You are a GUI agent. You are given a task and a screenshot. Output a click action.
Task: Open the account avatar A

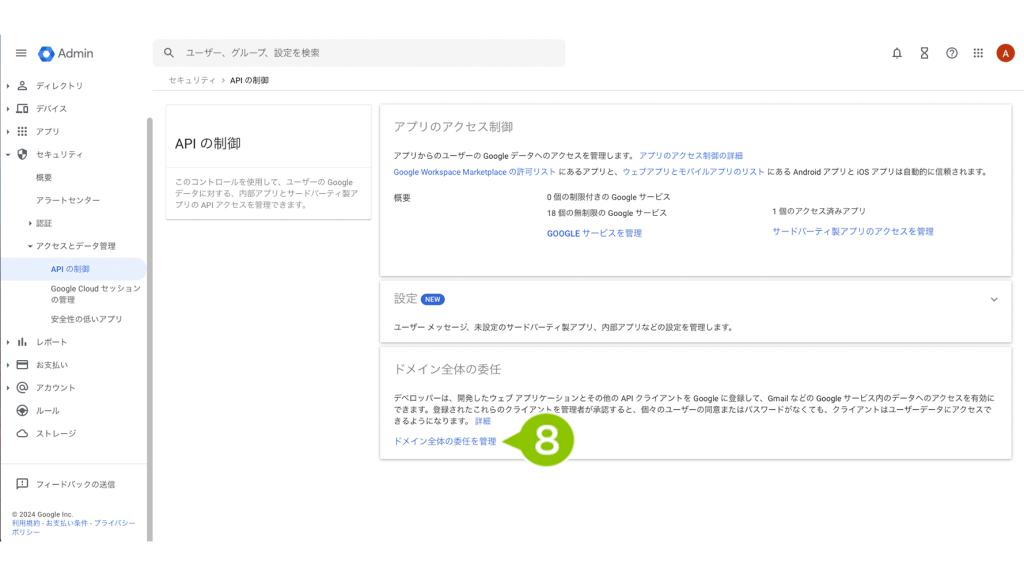(1005, 54)
